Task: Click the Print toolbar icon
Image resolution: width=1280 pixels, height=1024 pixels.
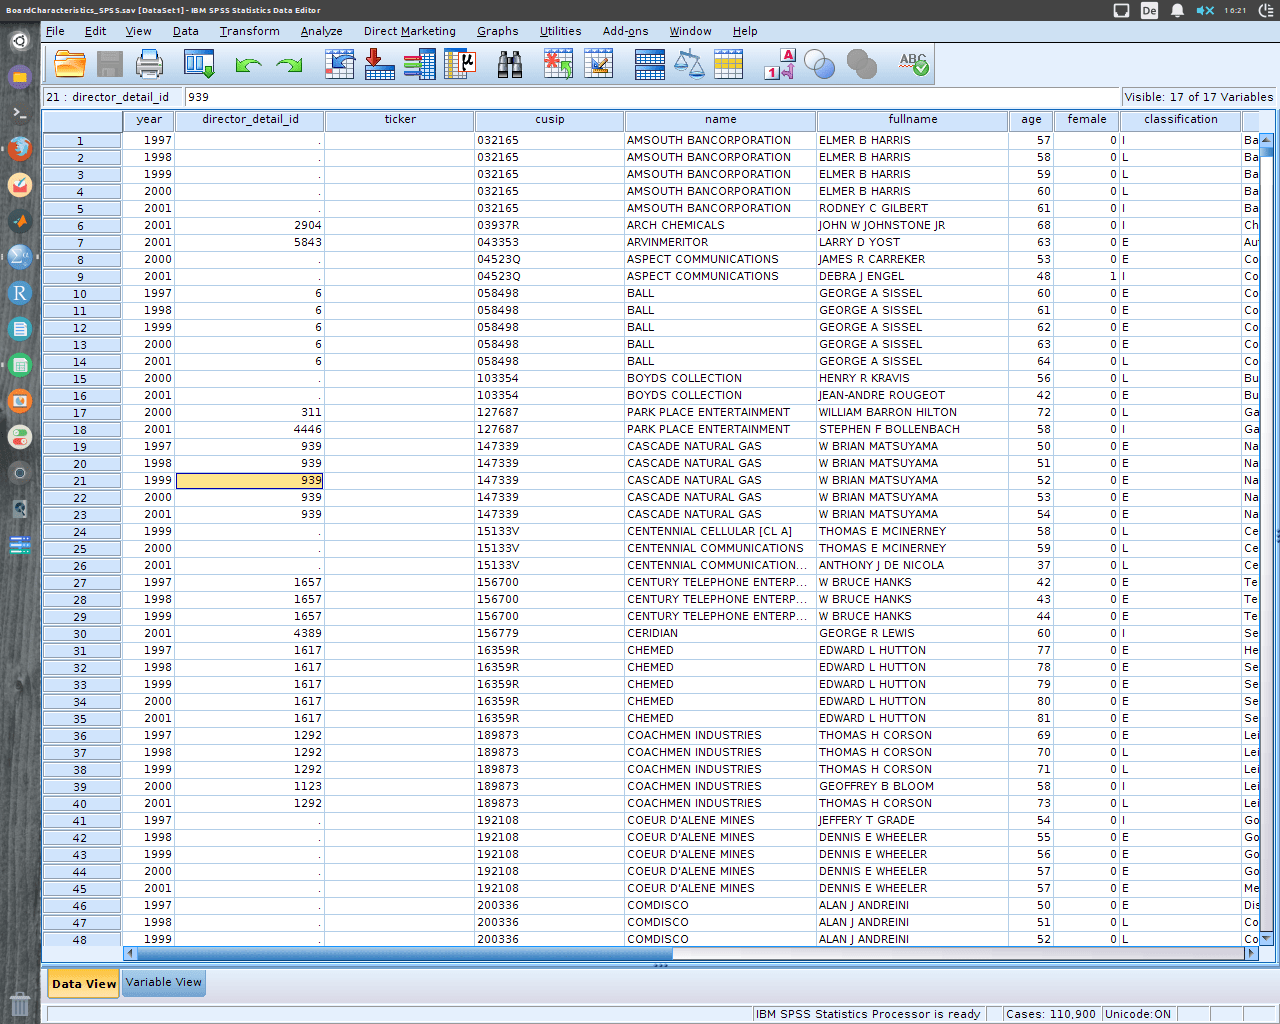Action: pyautogui.click(x=148, y=63)
